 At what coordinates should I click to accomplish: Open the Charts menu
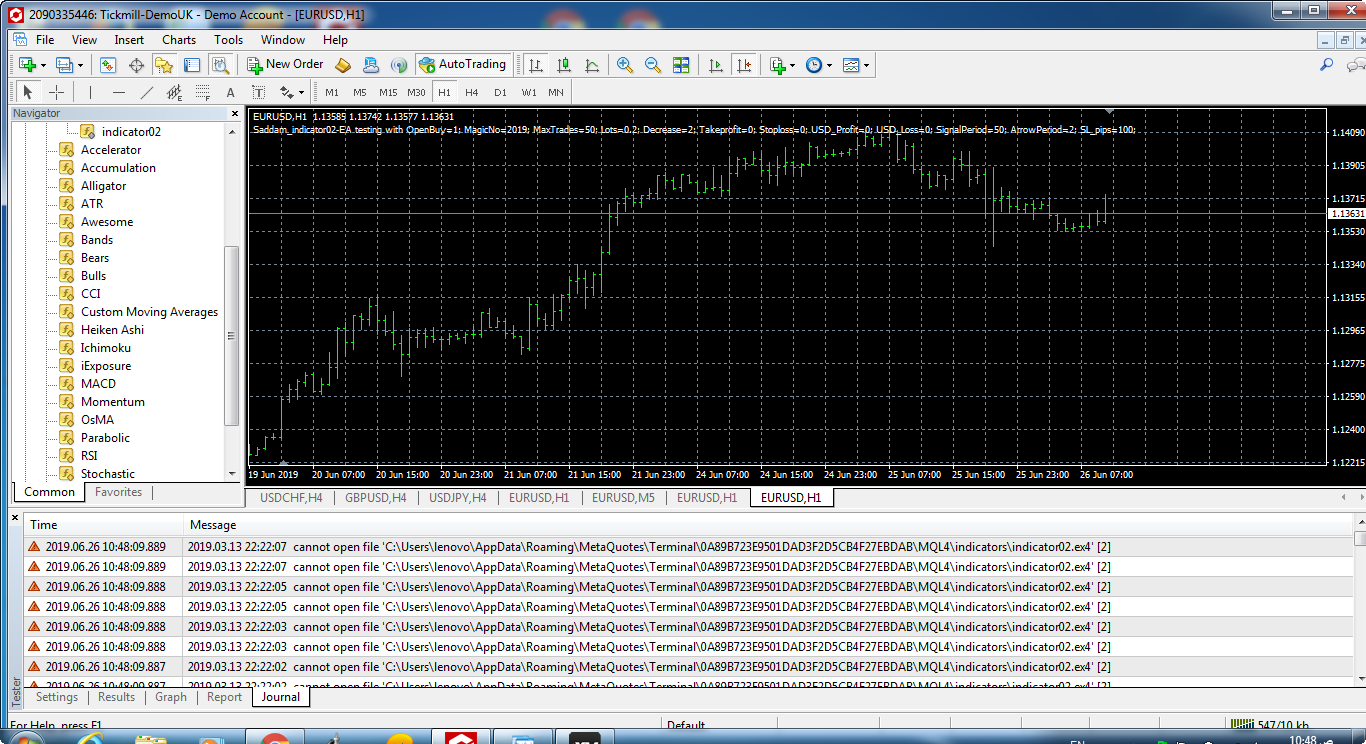tap(179, 40)
